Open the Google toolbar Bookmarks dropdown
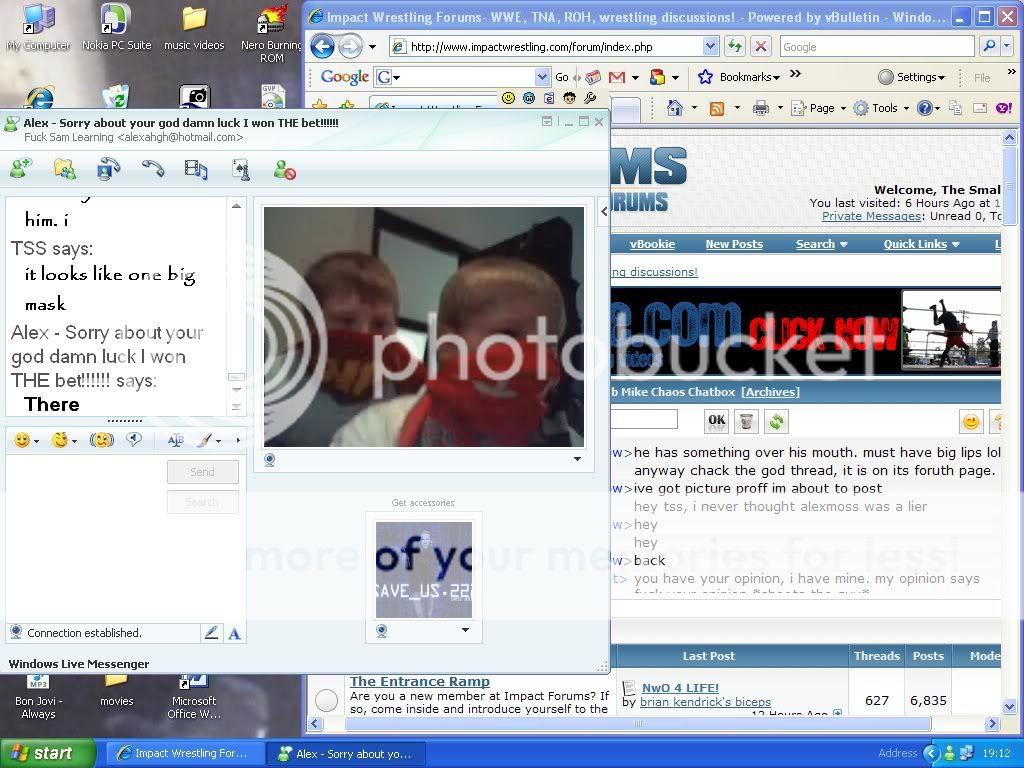Viewport: 1024px width, 768px height. [x=740, y=77]
